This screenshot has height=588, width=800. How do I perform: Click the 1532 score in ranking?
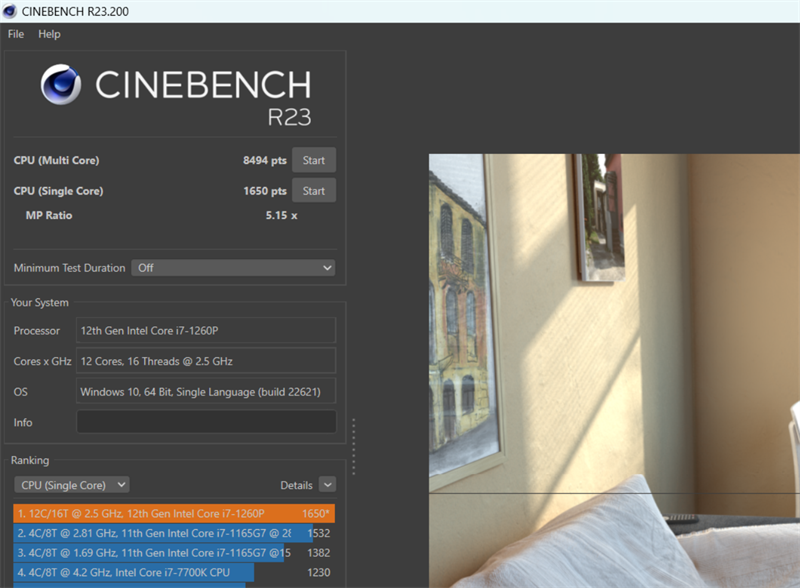click(x=318, y=533)
